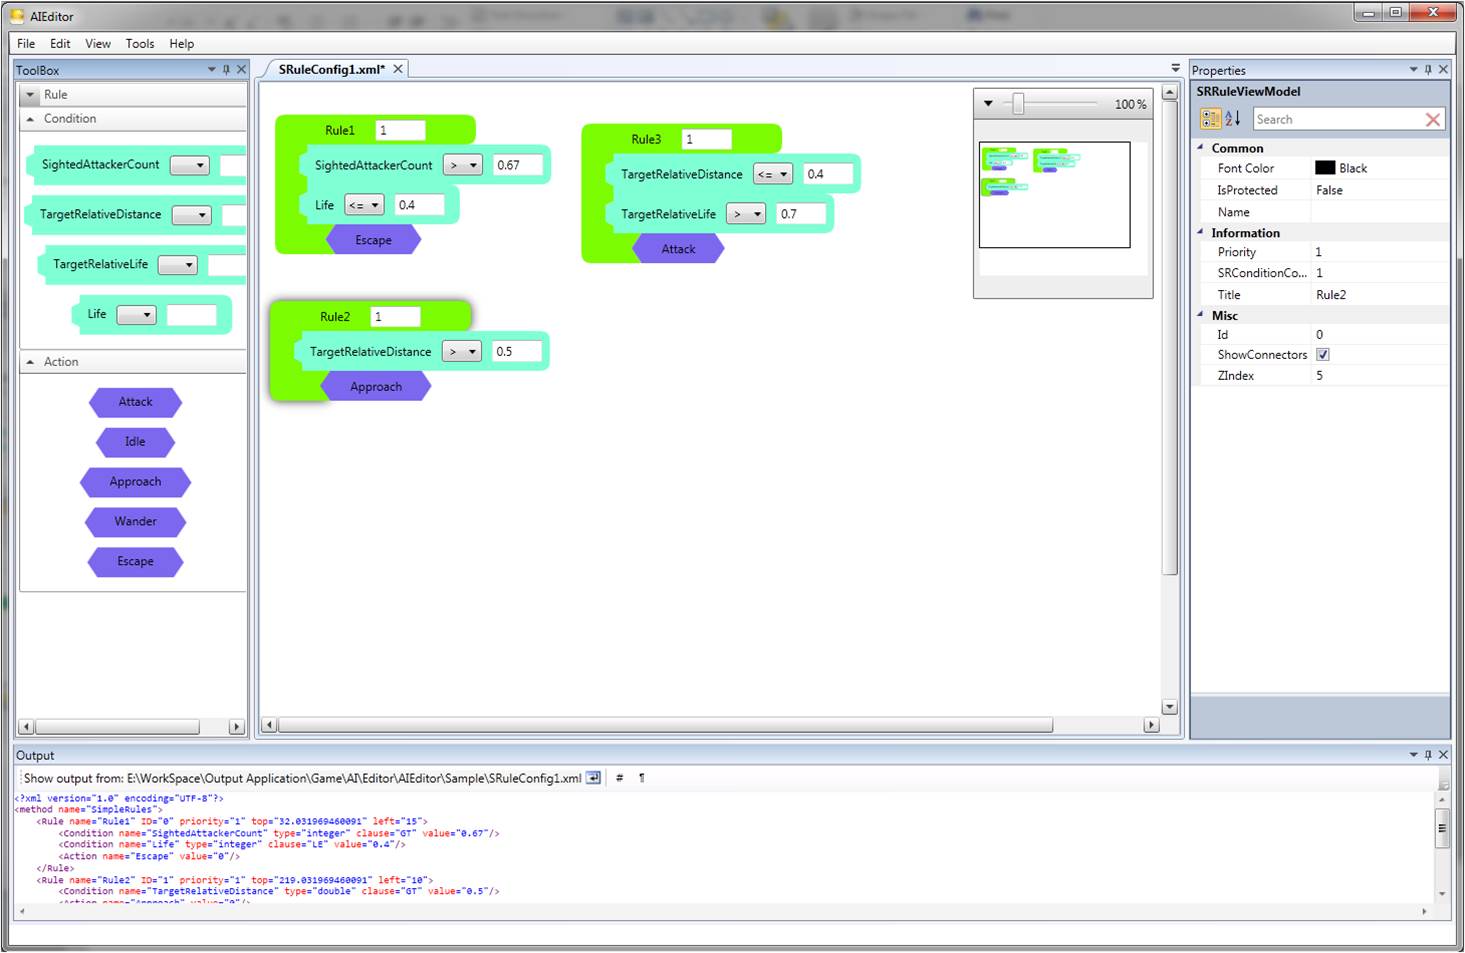The image size is (1465, 953).
Task: Expand the zoom panel dropdown arrow
Action: pos(988,104)
